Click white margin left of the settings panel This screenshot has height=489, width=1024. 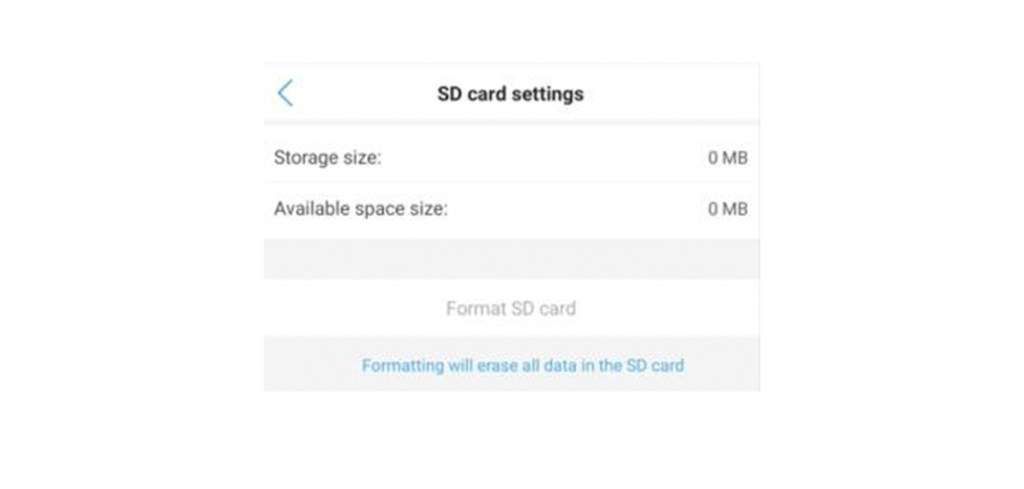tap(130, 240)
